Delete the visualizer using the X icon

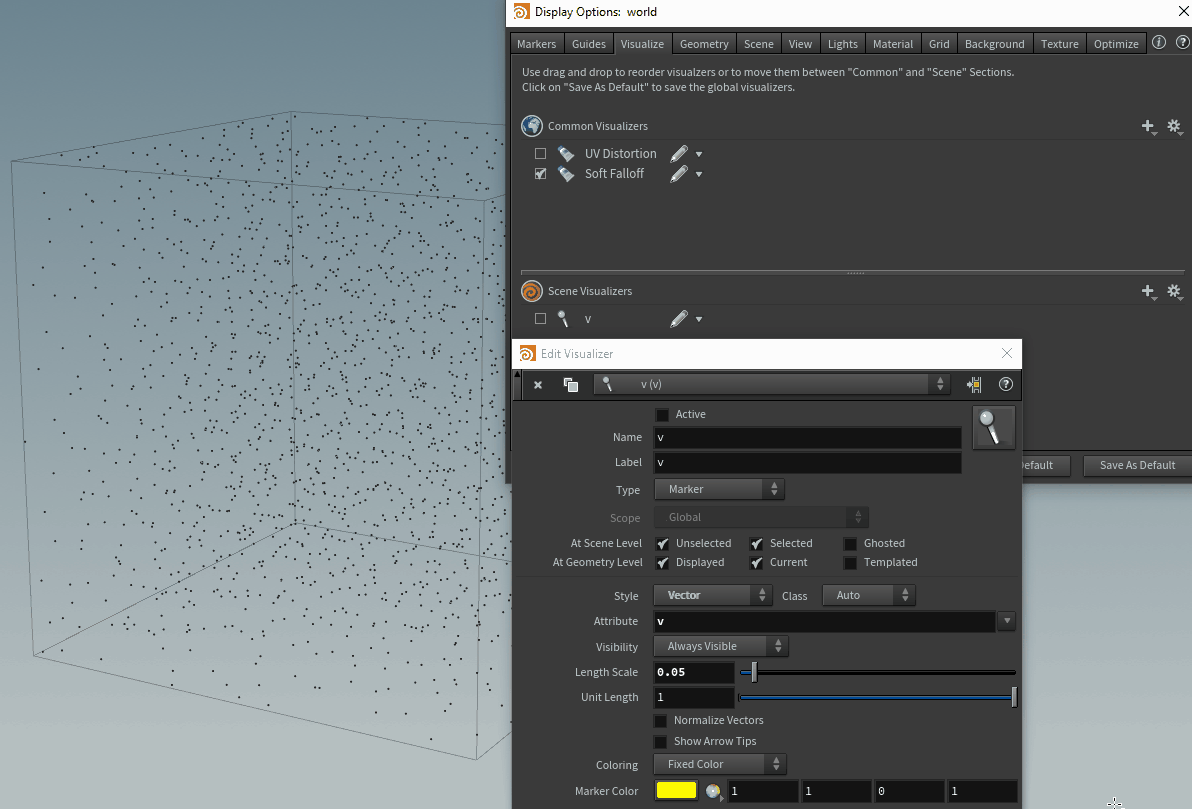[537, 384]
